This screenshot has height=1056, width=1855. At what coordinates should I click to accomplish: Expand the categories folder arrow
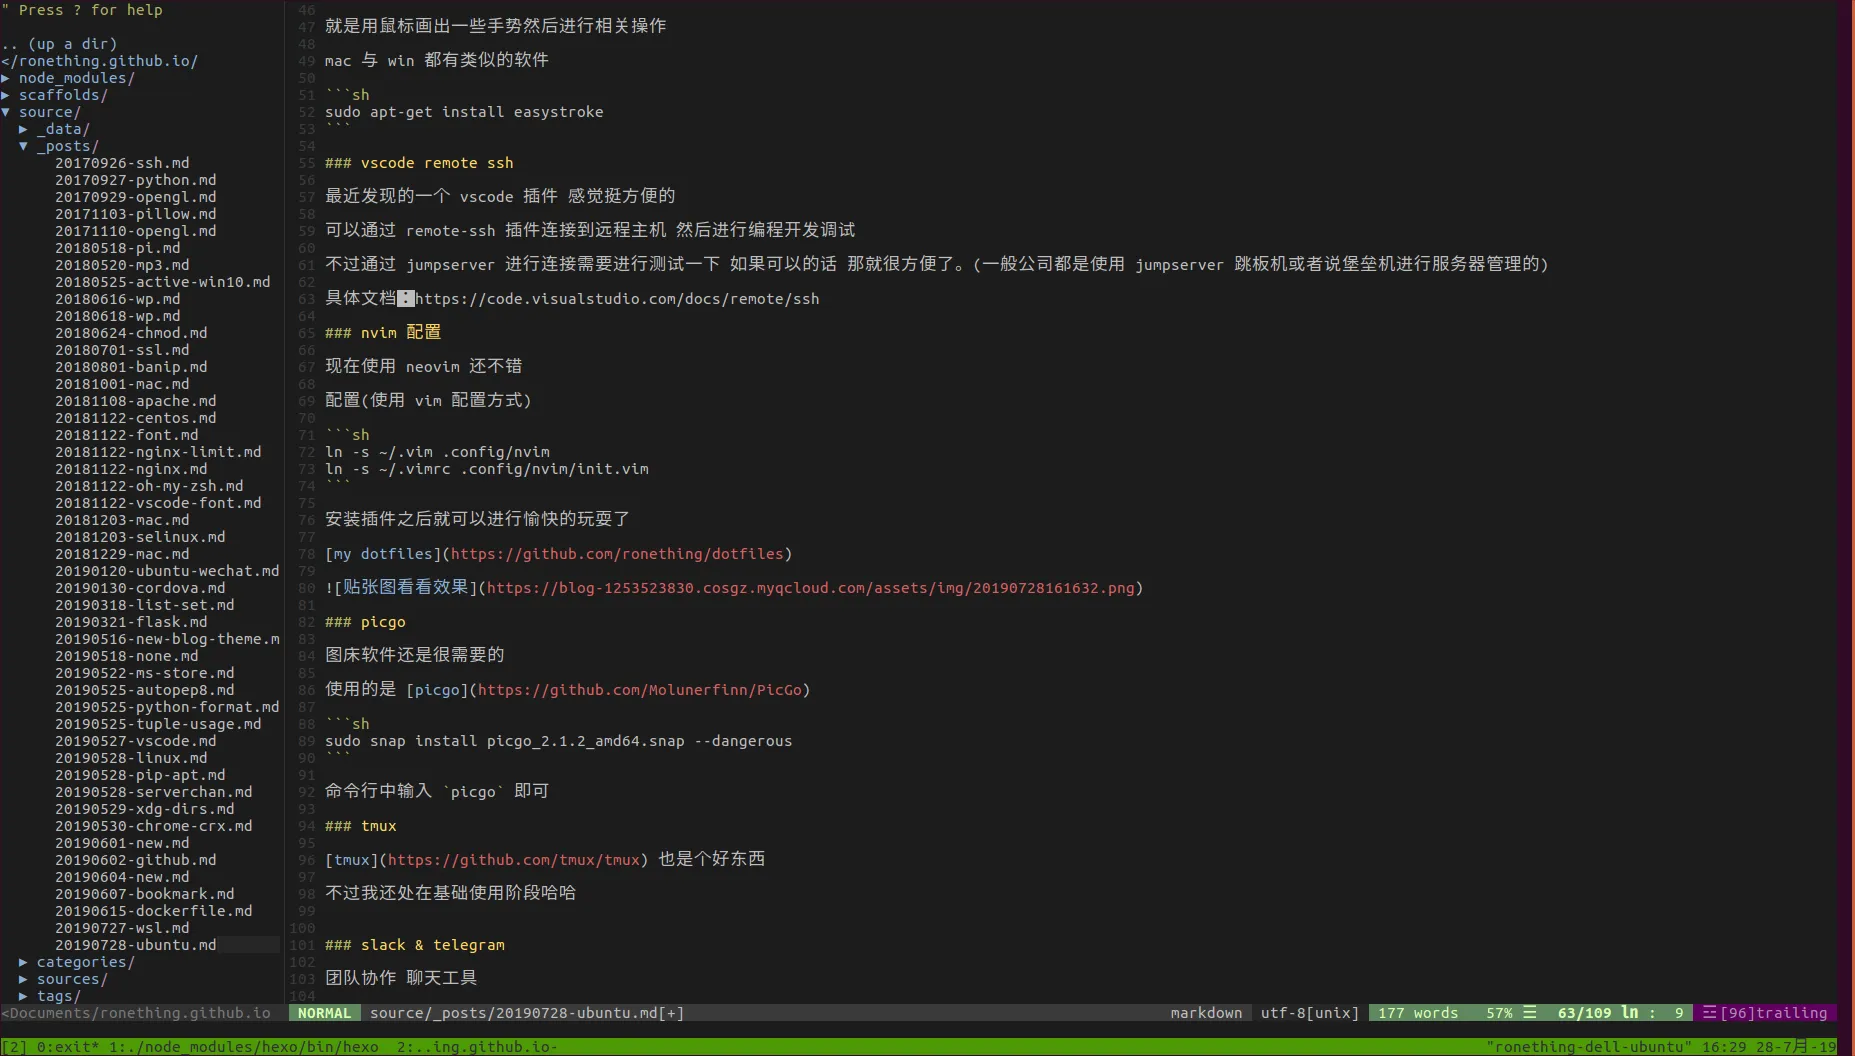23,962
